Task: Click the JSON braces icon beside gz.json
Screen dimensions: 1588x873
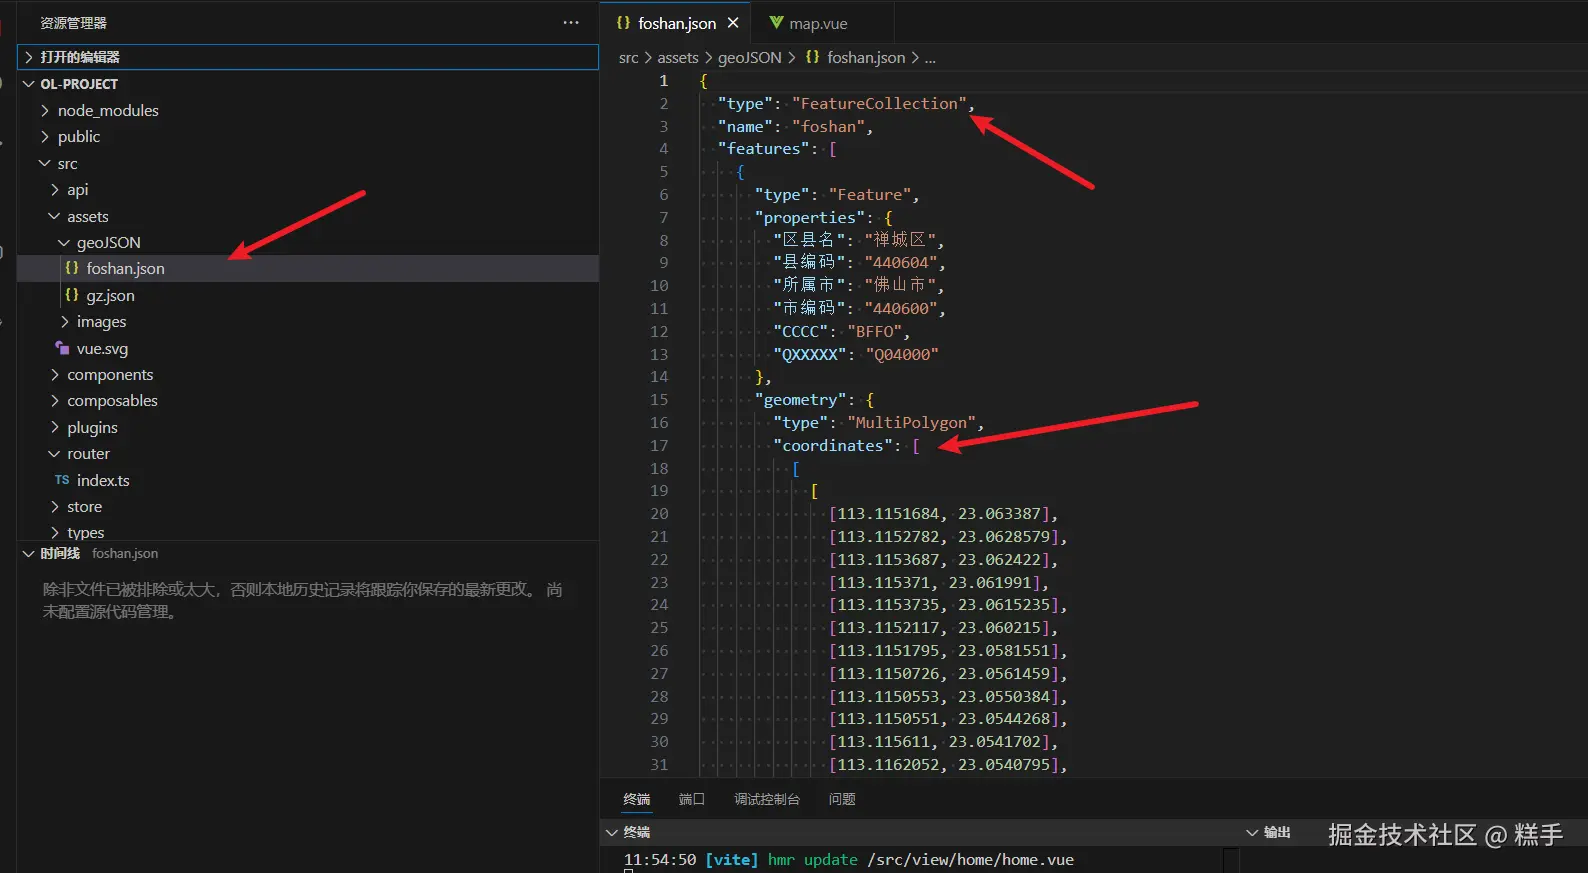Action: (x=72, y=295)
